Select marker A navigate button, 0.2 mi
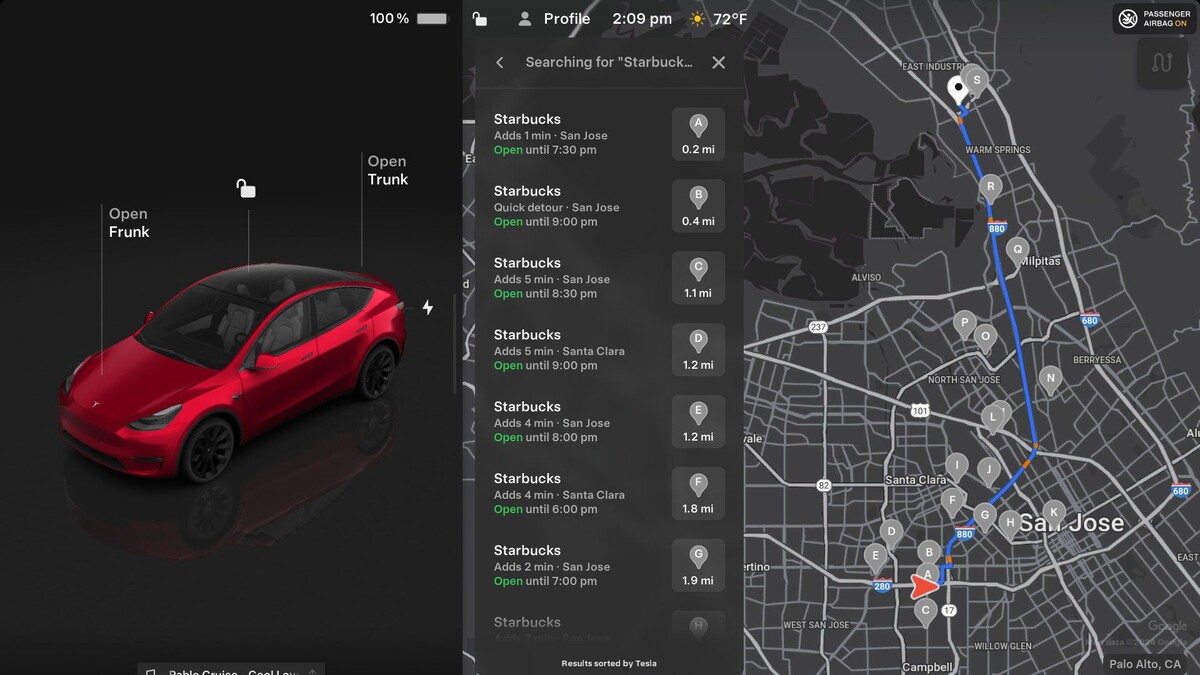1200x675 pixels. tap(698, 134)
